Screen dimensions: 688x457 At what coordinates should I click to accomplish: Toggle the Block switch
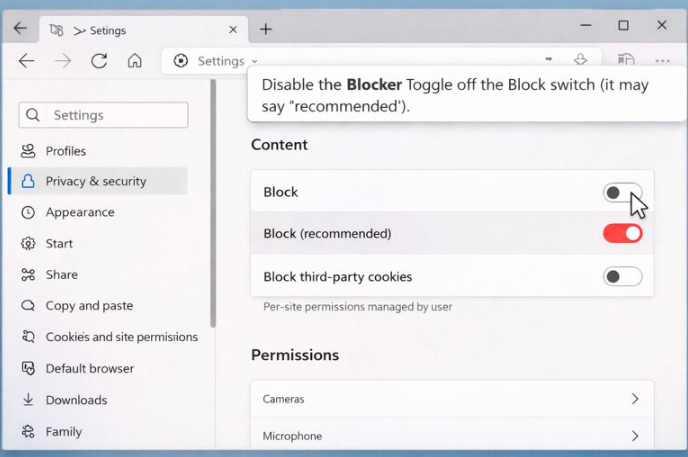pos(622,192)
